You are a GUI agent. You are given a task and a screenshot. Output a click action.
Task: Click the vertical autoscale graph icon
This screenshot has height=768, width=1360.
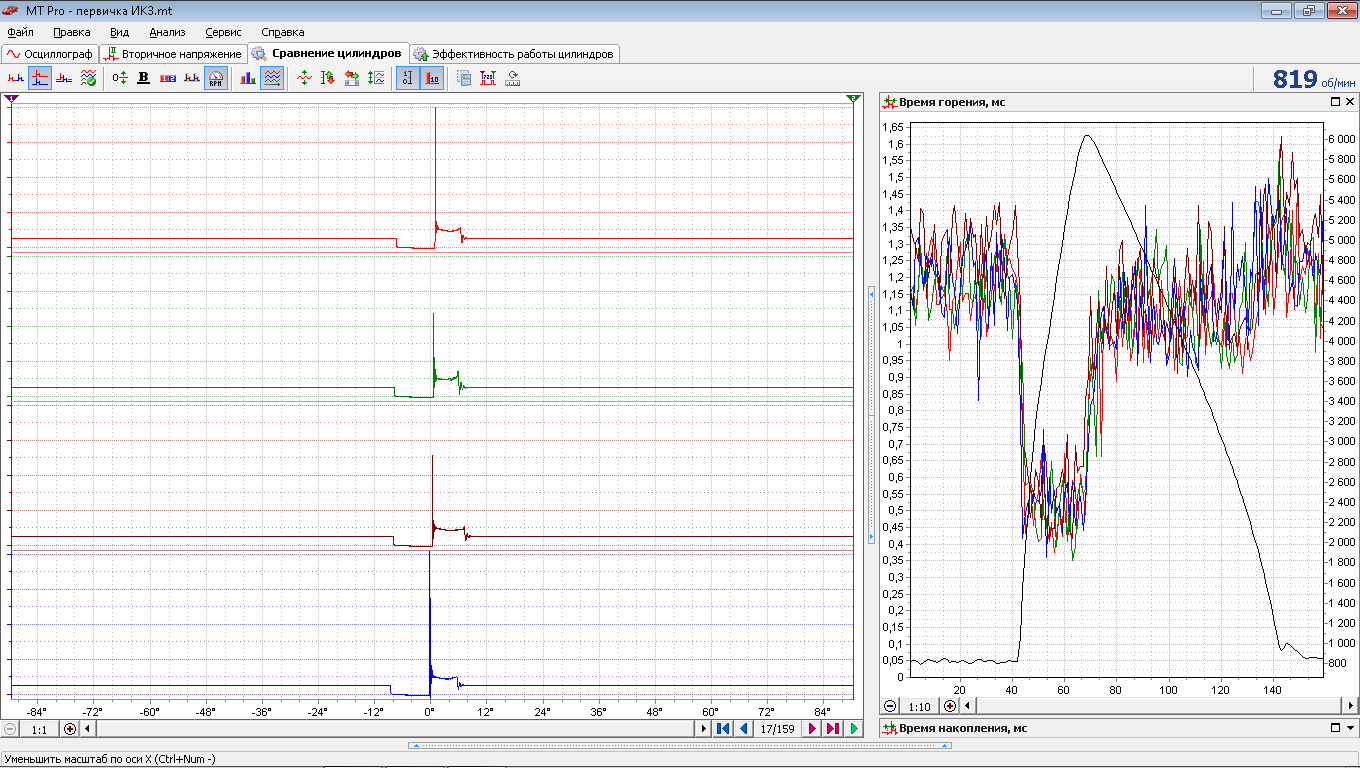(x=376, y=78)
